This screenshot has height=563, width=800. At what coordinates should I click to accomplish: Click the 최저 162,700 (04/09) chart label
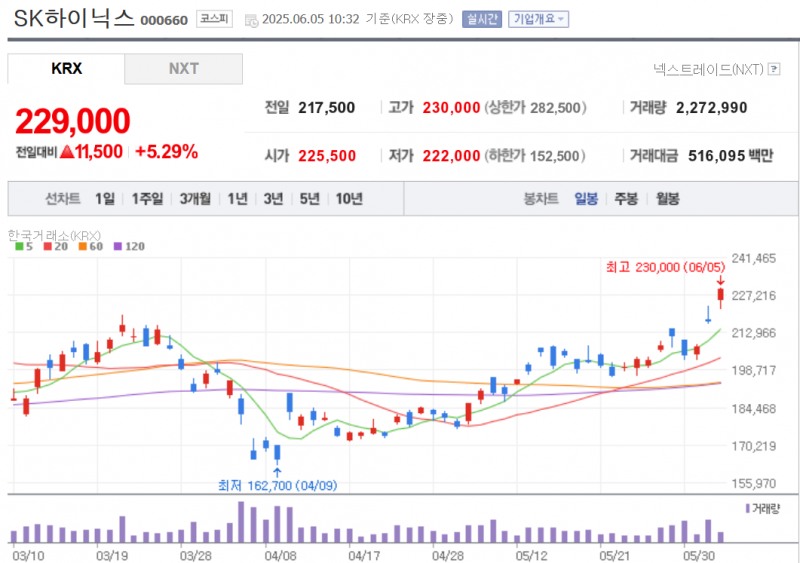[x=278, y=485]
